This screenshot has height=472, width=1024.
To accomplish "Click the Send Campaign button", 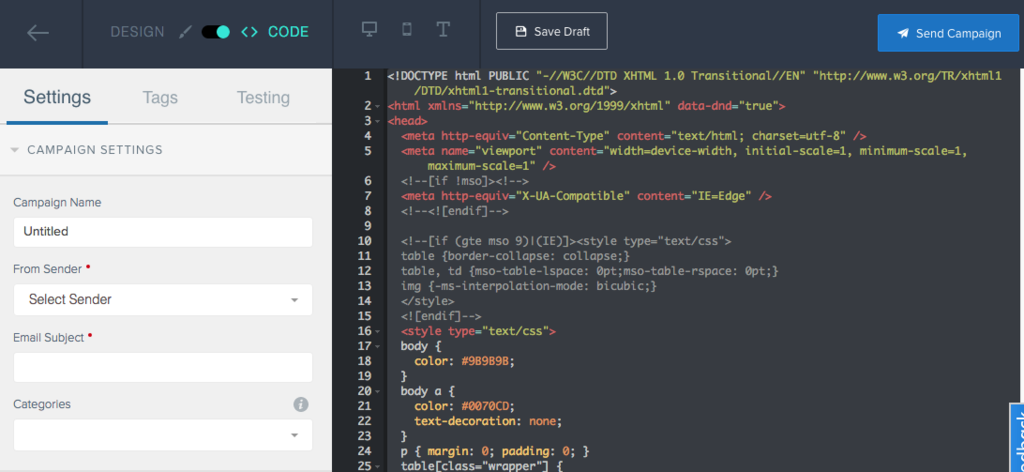I will [x=948, y=33].
